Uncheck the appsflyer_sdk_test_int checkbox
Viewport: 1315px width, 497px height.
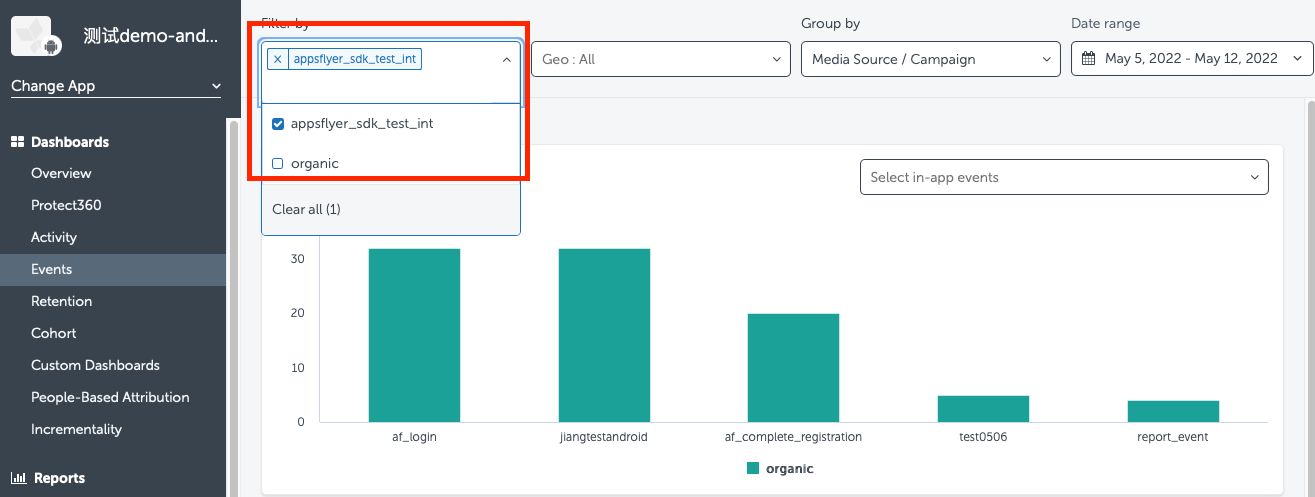278,124
